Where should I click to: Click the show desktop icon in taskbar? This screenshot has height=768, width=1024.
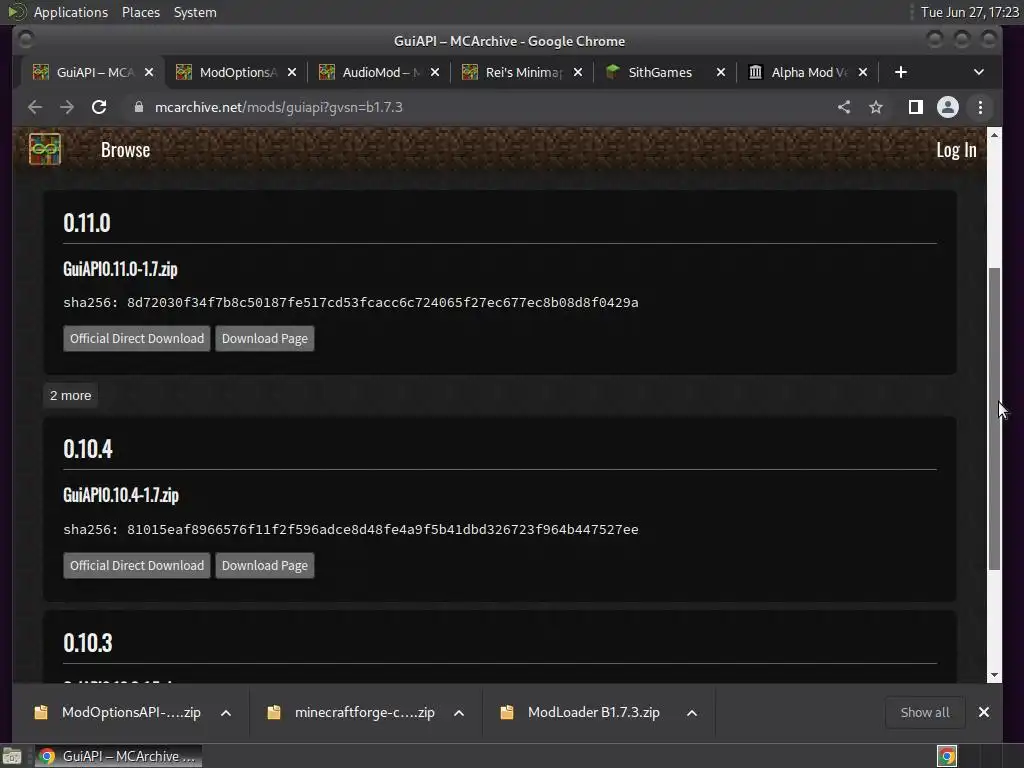tap(12, 756)
